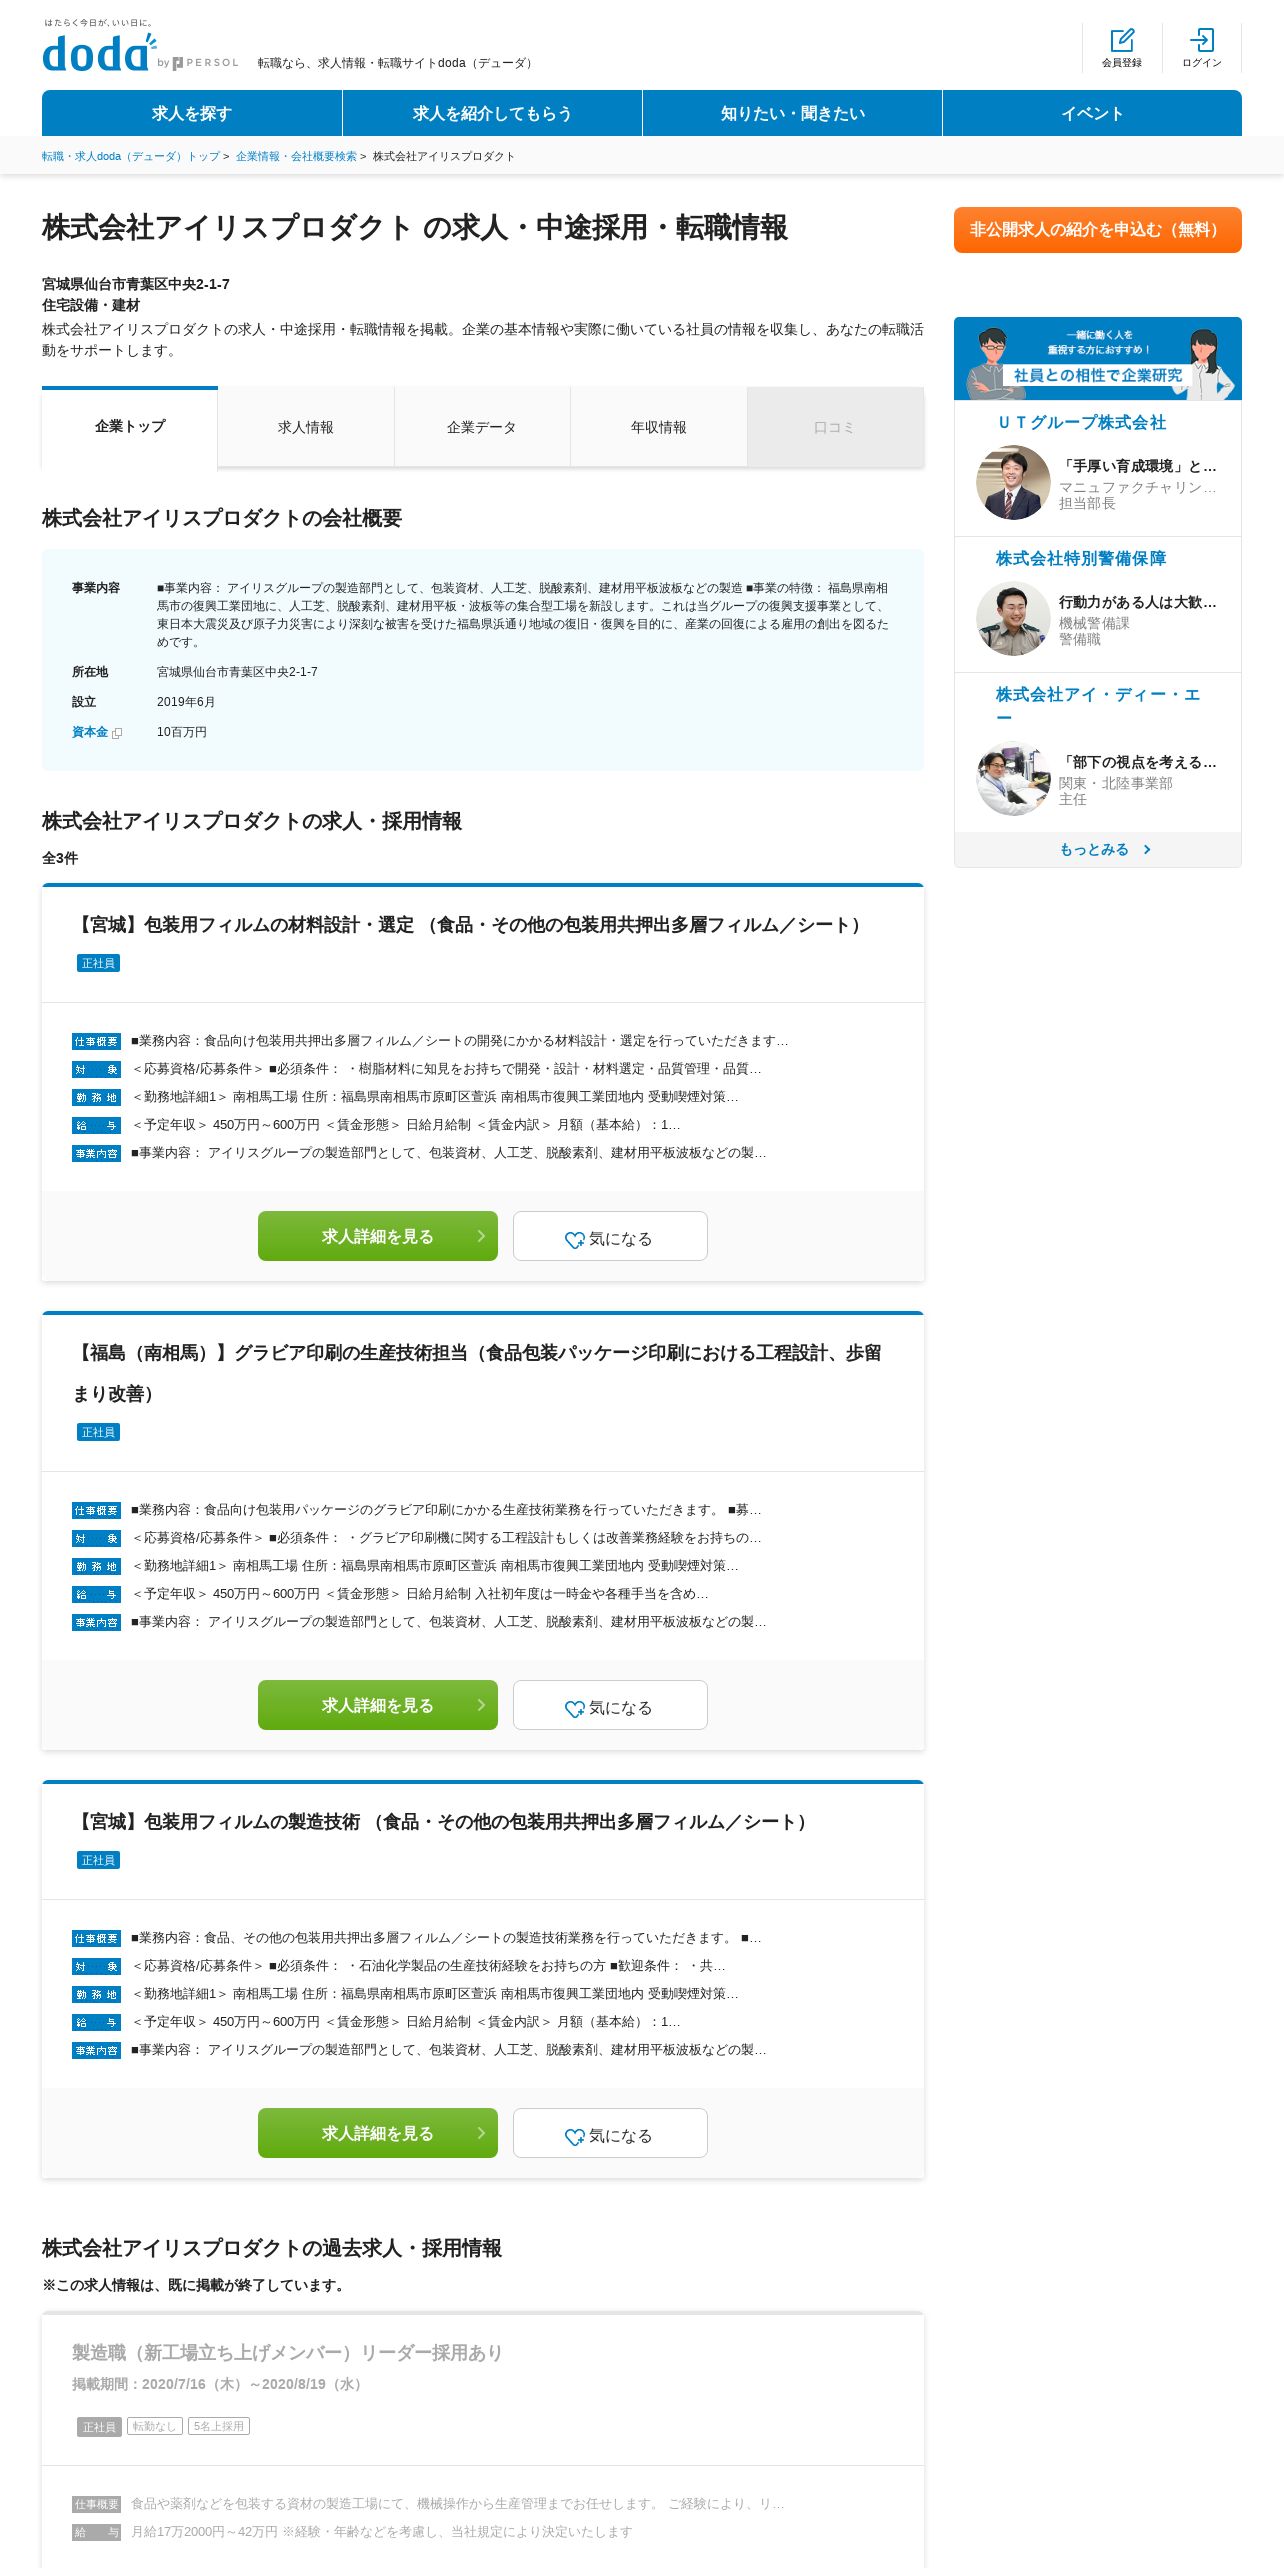Open 包装用フィルムの製造技術 job title
This screenshot has width=1284, height=2568.
[x=442, y=1822]
